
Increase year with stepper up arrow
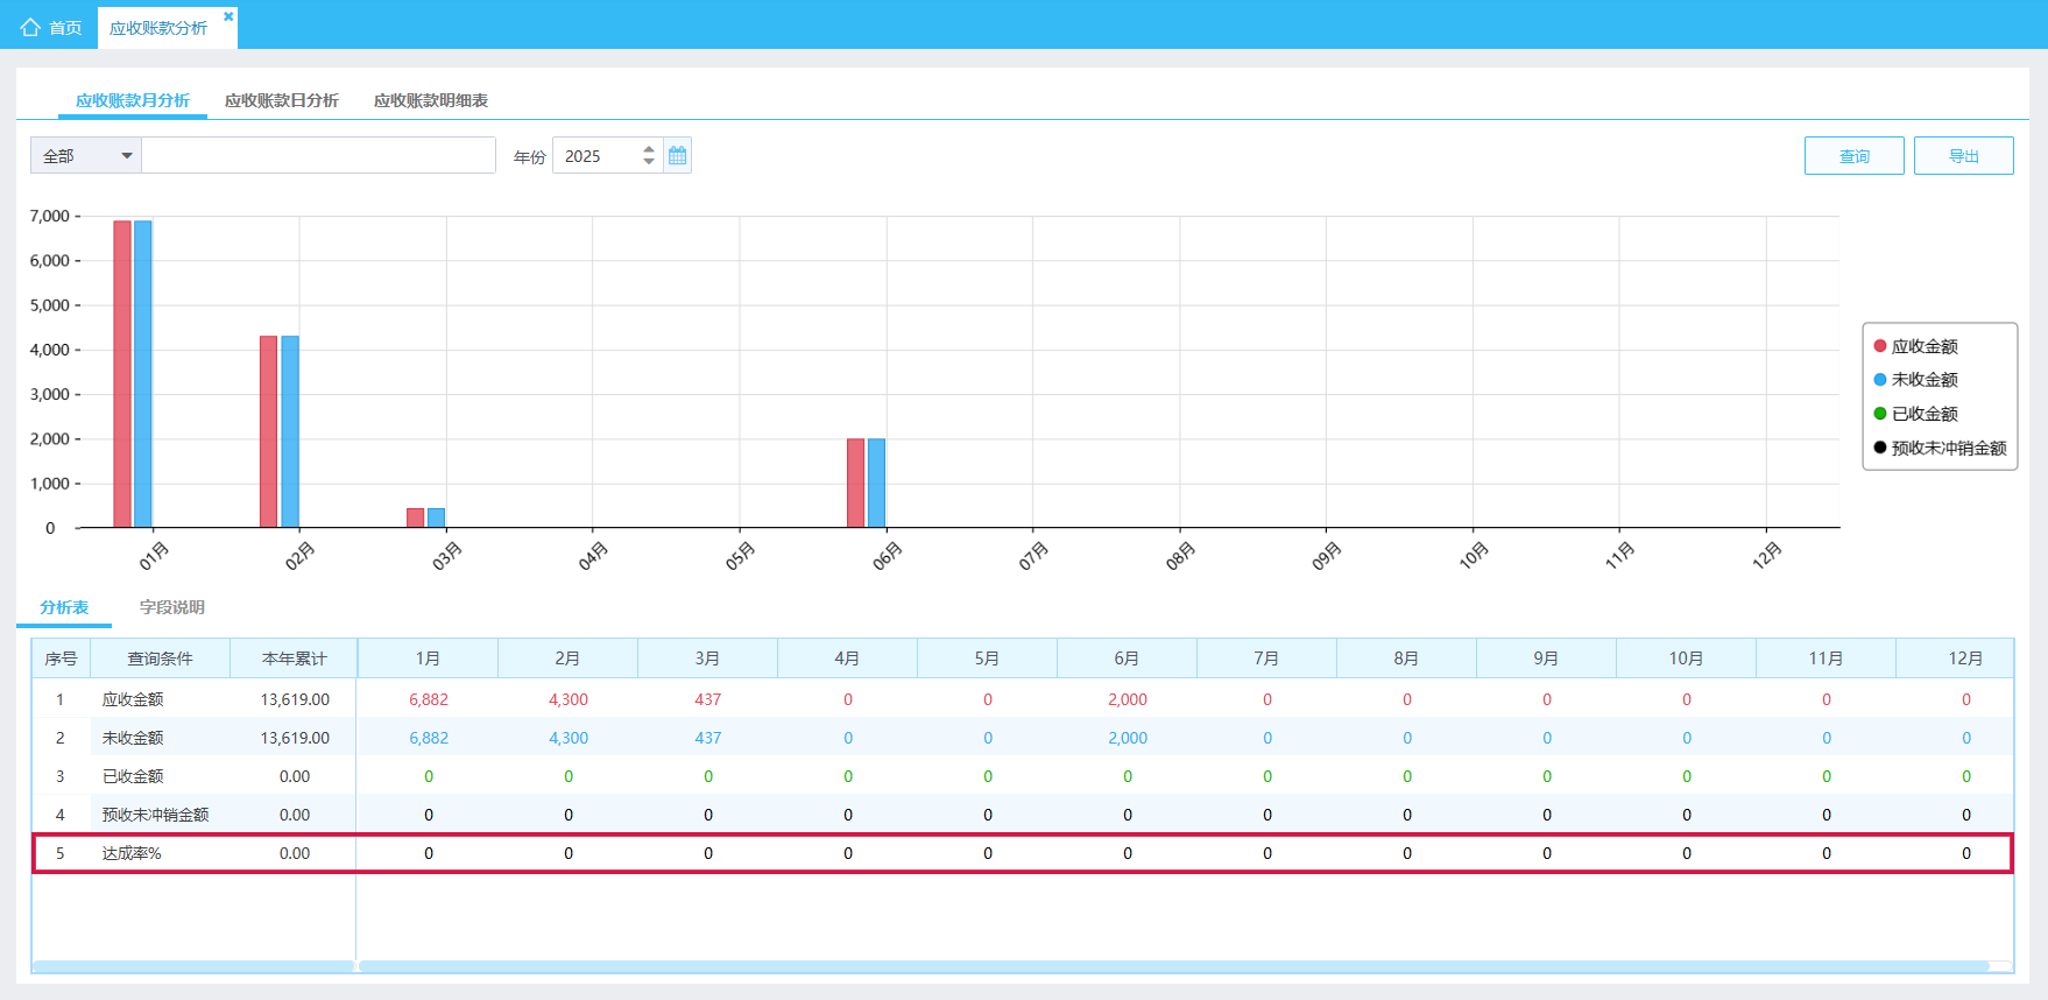point(649,149)
